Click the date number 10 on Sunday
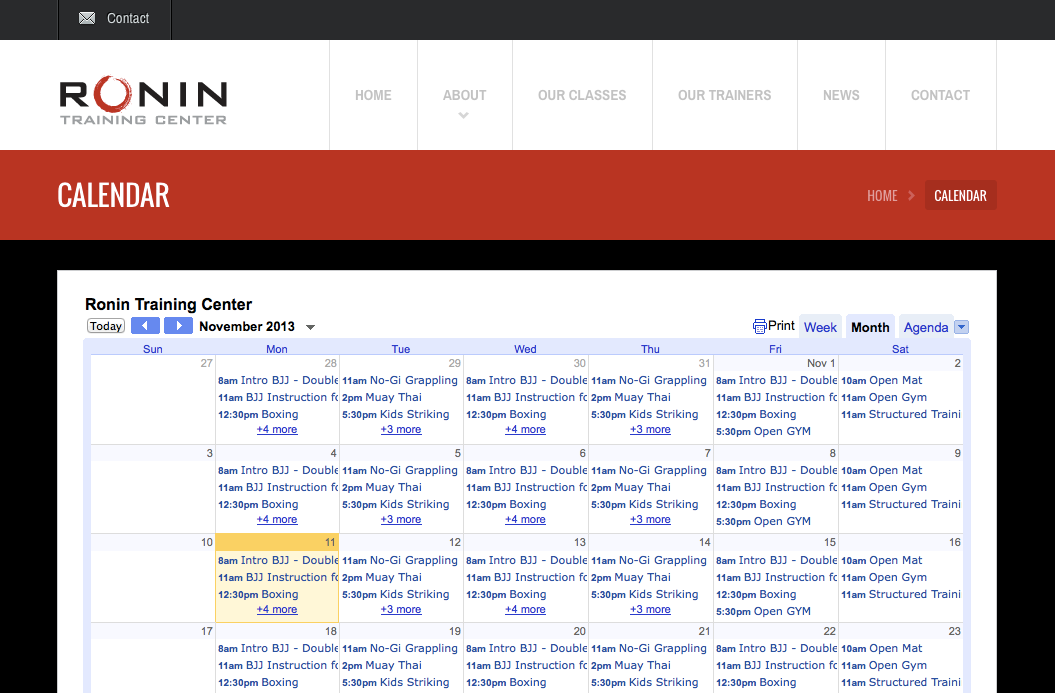The height and width of the screenshot is (693, 1055). click(207, 542)
